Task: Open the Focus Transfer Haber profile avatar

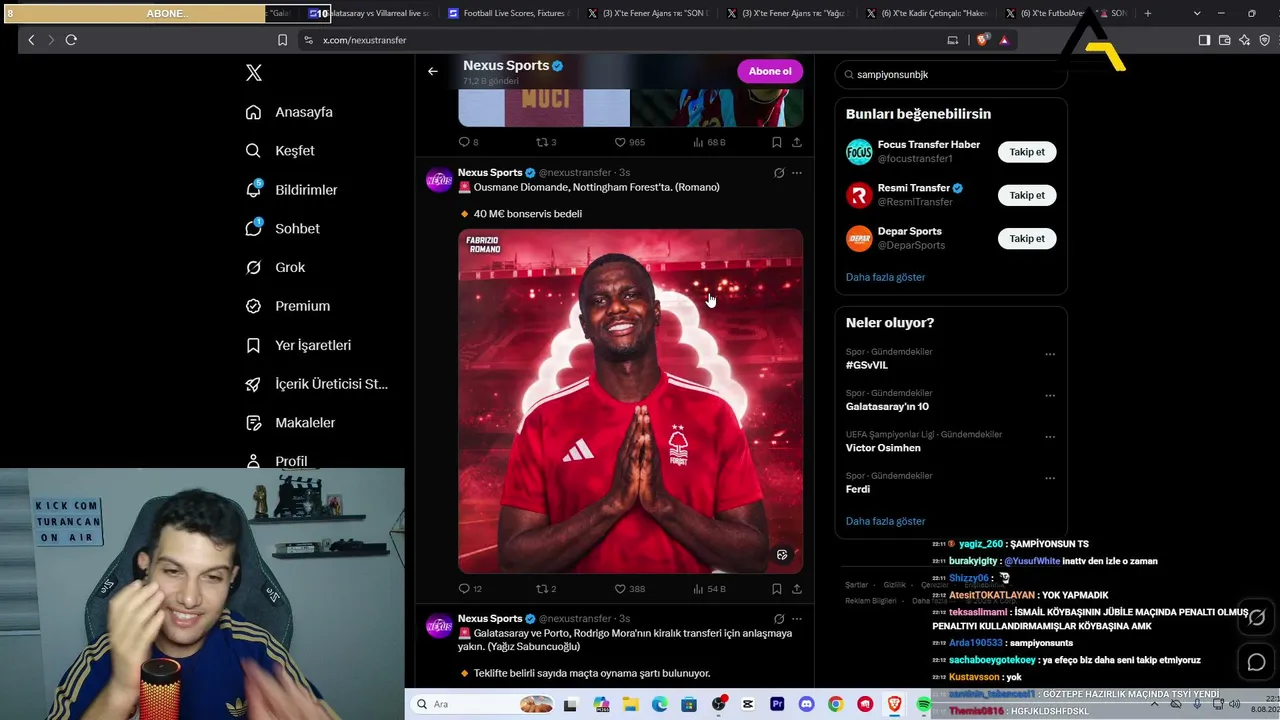Action: pos(859,152)
